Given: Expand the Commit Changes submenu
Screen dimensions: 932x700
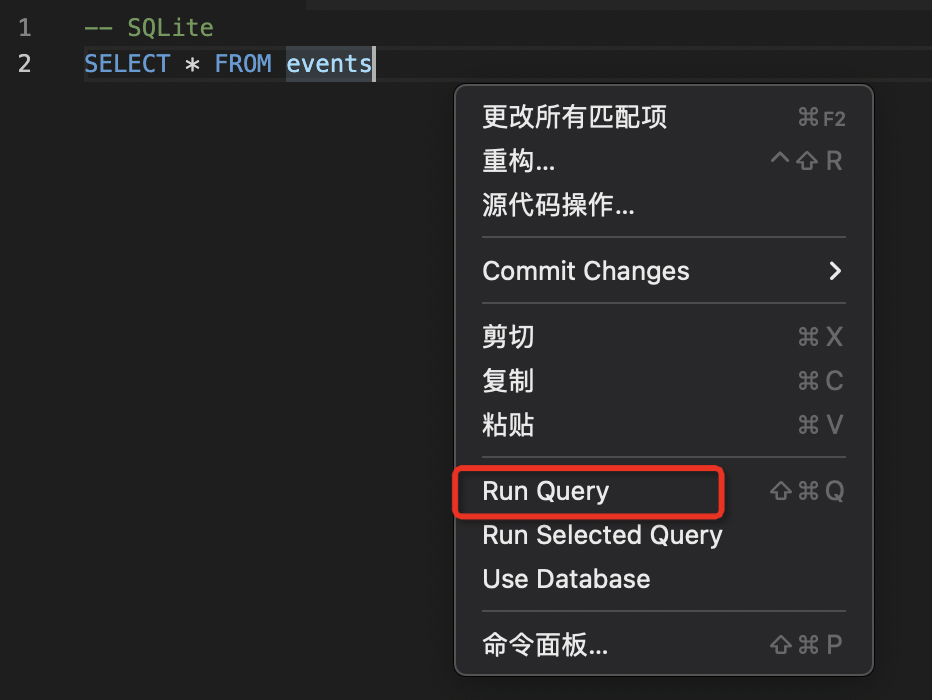Looking at the screenshot, I should [x=586, y=270].
